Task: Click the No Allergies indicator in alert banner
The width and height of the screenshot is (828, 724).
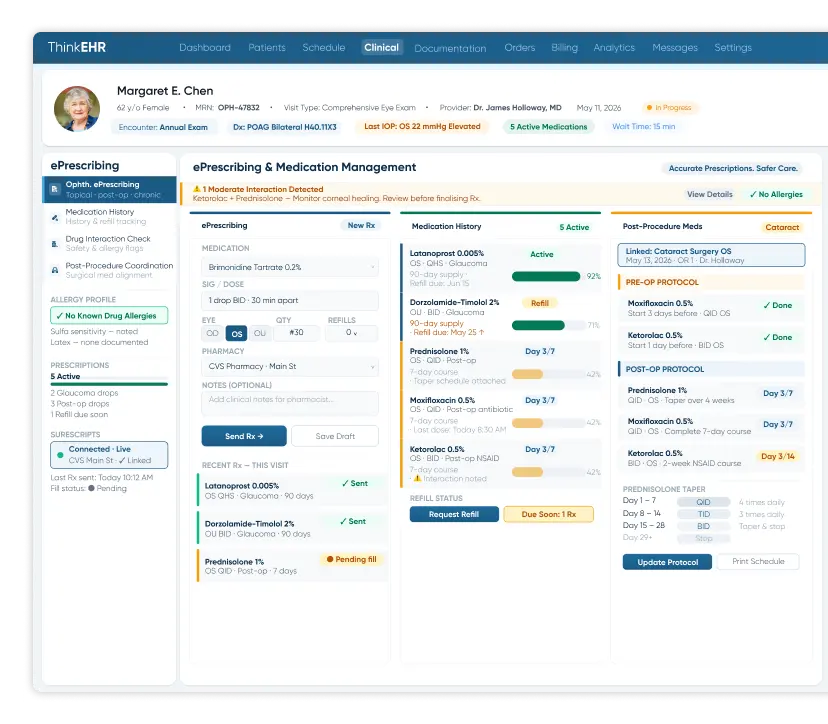Action: (x=776, y=194)
